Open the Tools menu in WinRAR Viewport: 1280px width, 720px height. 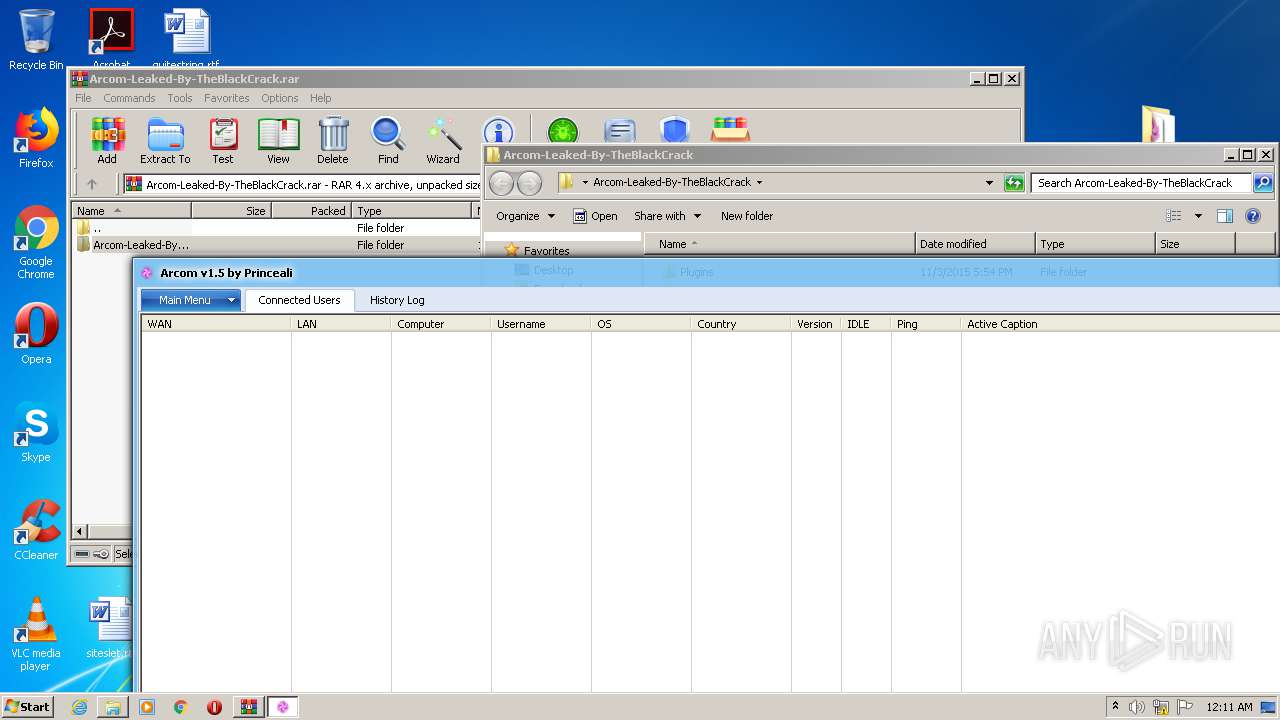point(180,98)
